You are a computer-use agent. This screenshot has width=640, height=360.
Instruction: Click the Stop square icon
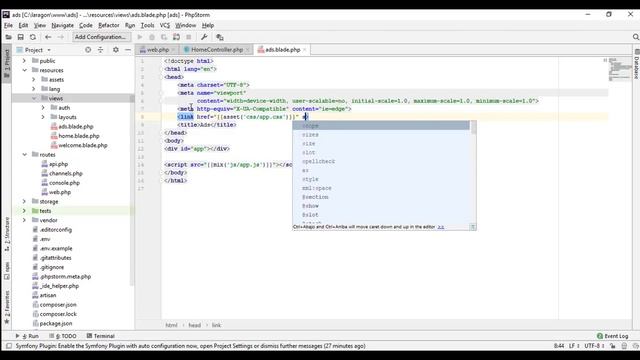[x=189, y=37]
